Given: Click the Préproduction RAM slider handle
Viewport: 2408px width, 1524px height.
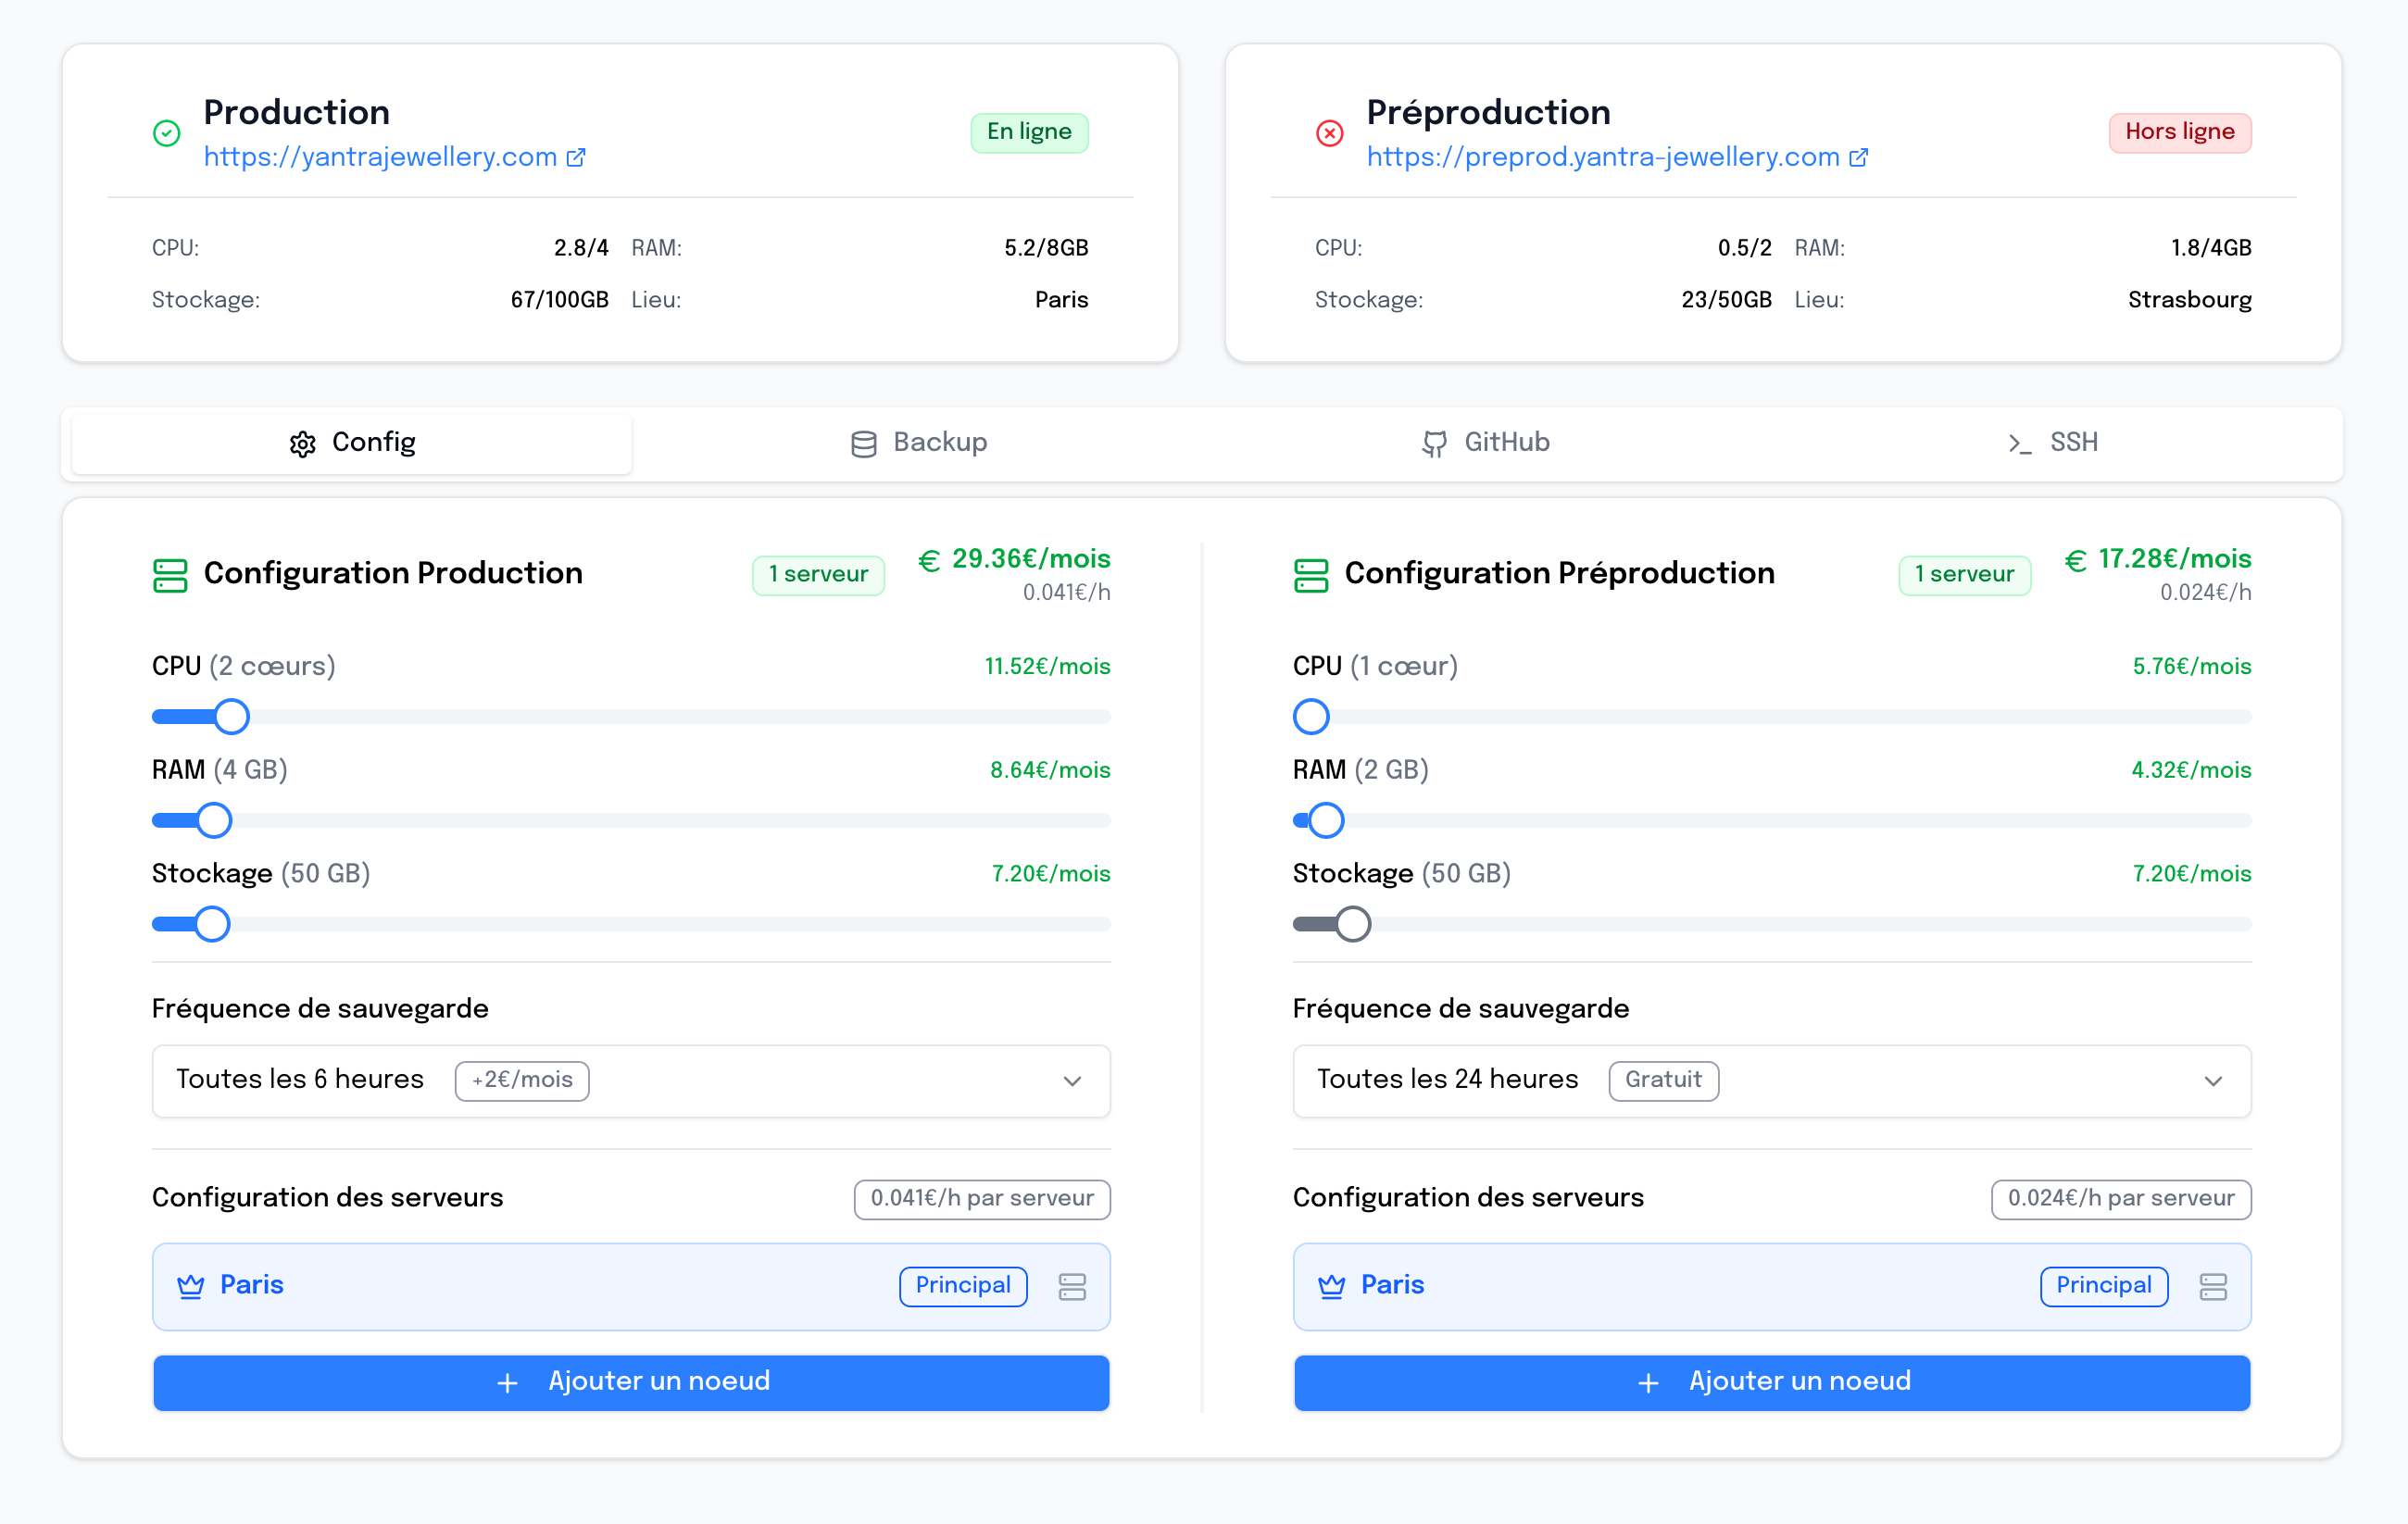Looking at the screenshot, I should (1326, 820).
